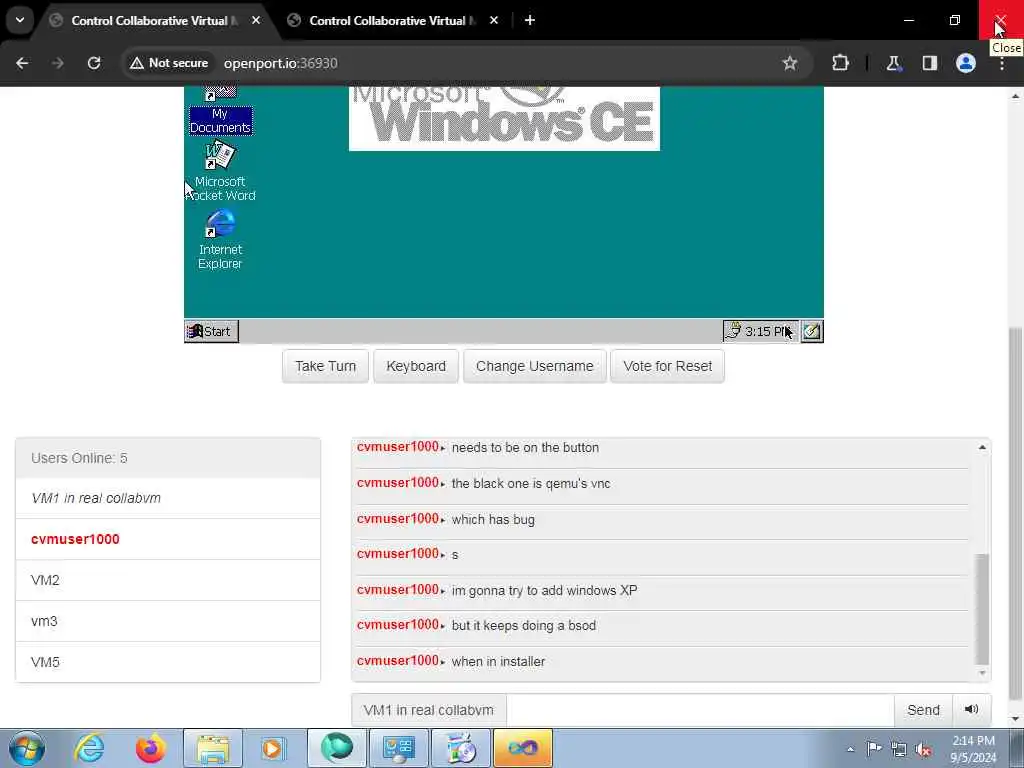Select user vm3 in users list

(168, 621)
